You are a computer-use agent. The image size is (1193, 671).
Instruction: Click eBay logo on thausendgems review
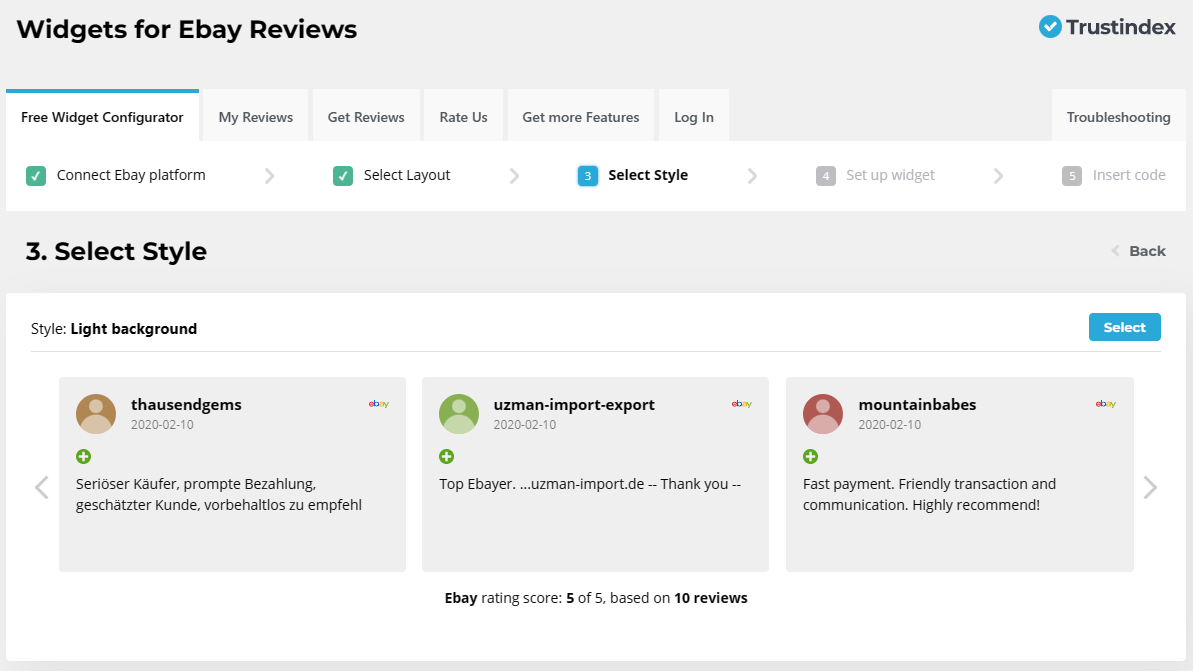coord(378,404)
